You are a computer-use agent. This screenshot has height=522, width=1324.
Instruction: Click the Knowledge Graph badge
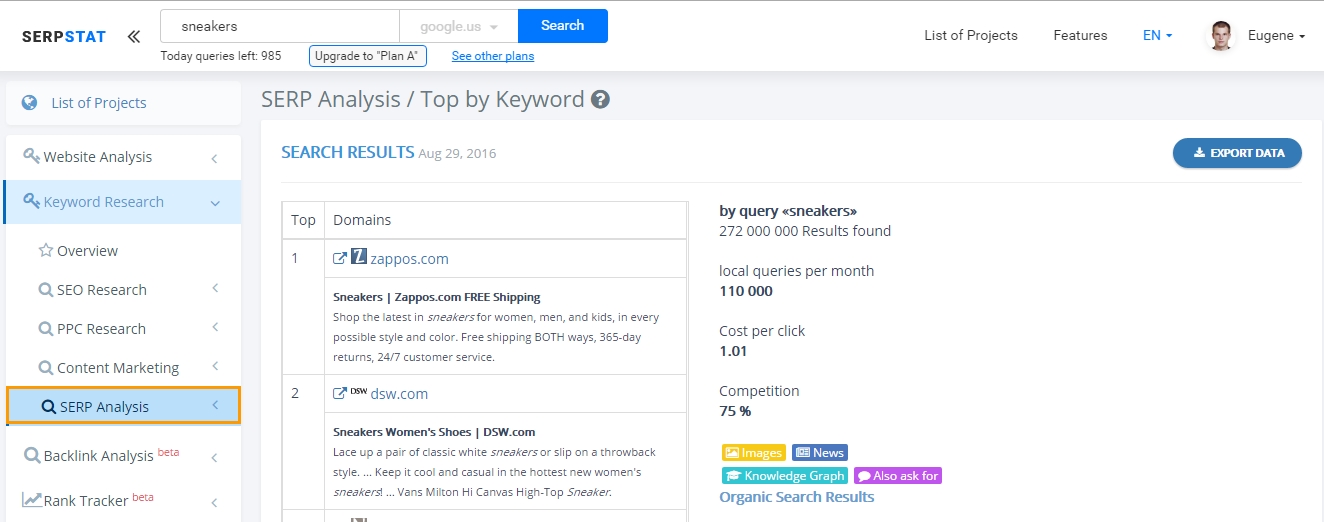(x=785, y=476)
